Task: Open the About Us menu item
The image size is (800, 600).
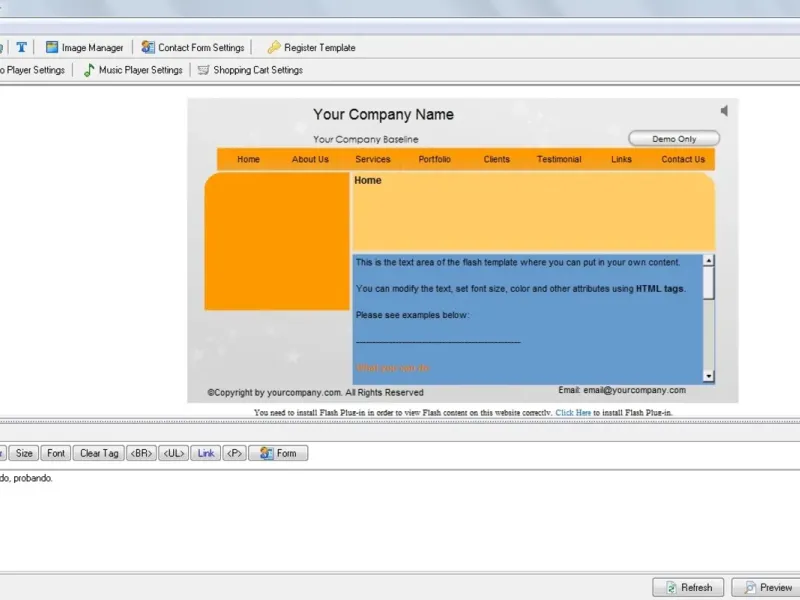Action: 310,159
